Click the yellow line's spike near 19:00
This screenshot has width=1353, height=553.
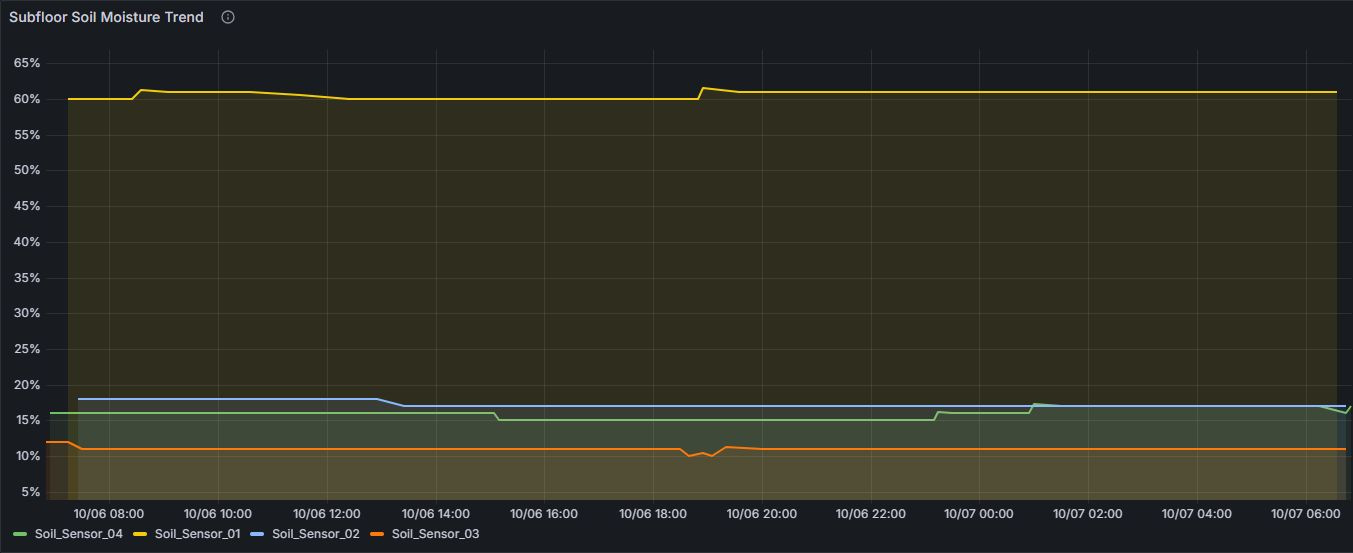click(x=703, y=88)
